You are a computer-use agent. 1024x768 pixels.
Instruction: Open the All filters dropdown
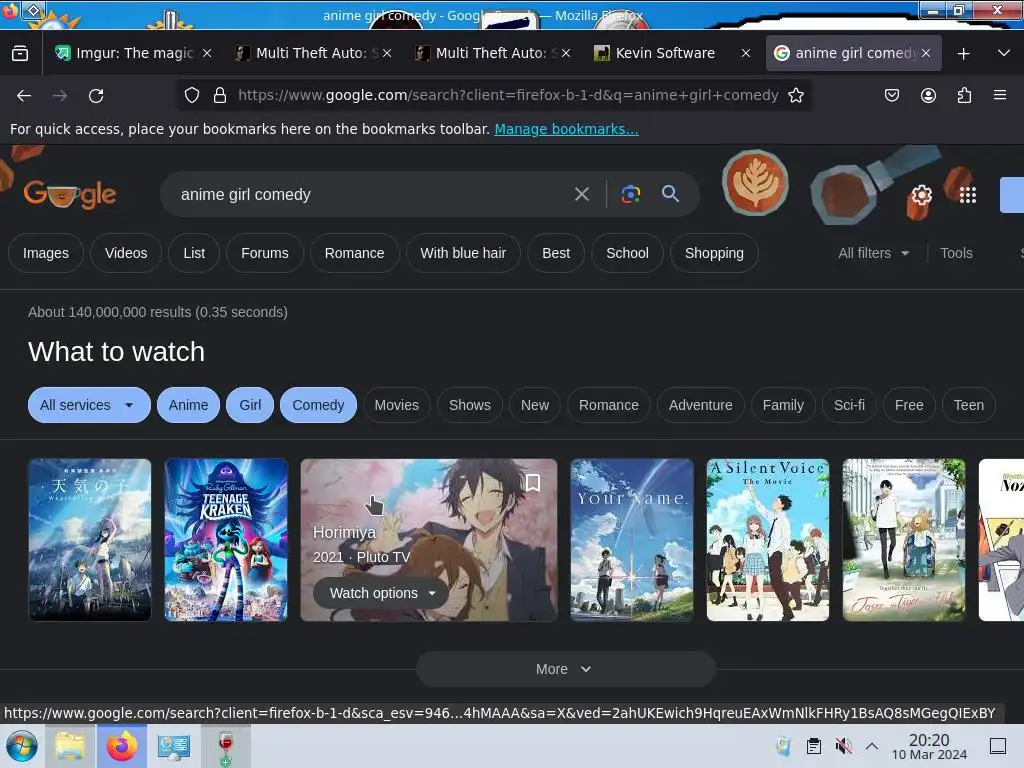pos(873,253)
